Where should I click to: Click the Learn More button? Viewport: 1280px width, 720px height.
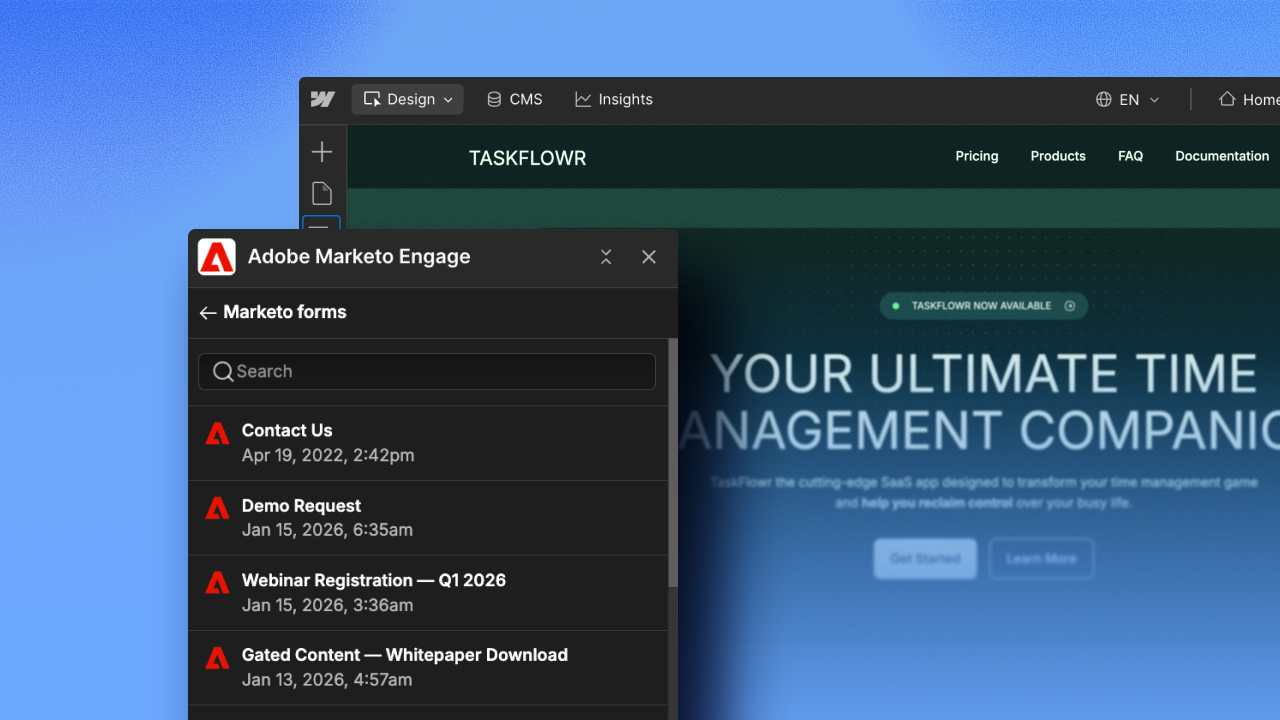(1041, 558)
